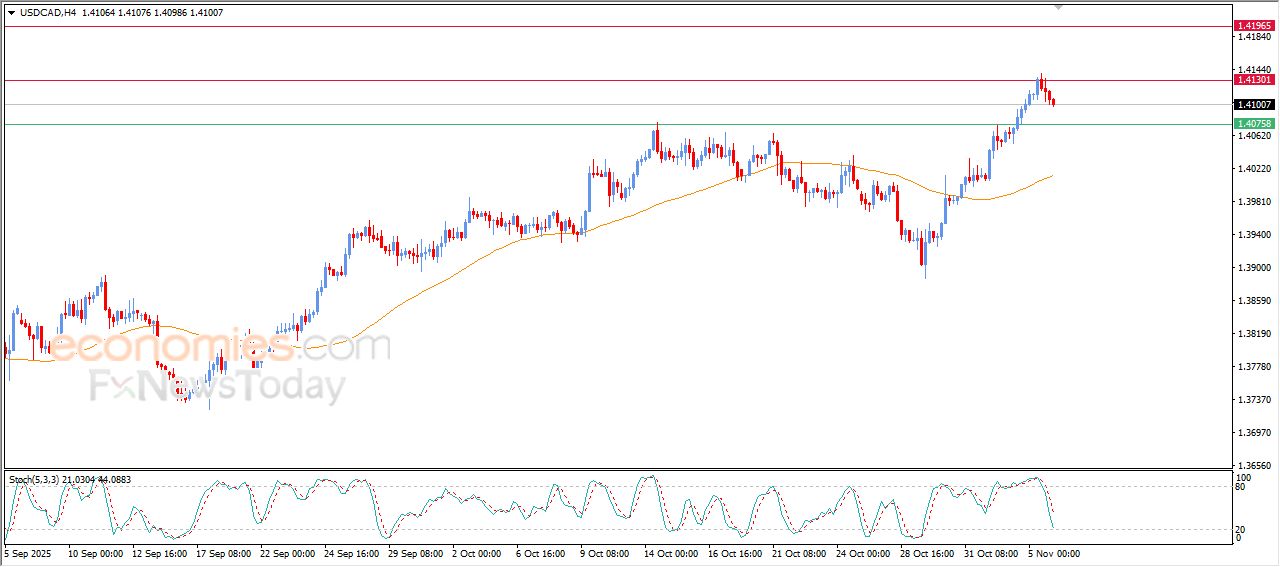
Task: Click the 1.36560 price axis value
Action: [x=1254, y=466]
